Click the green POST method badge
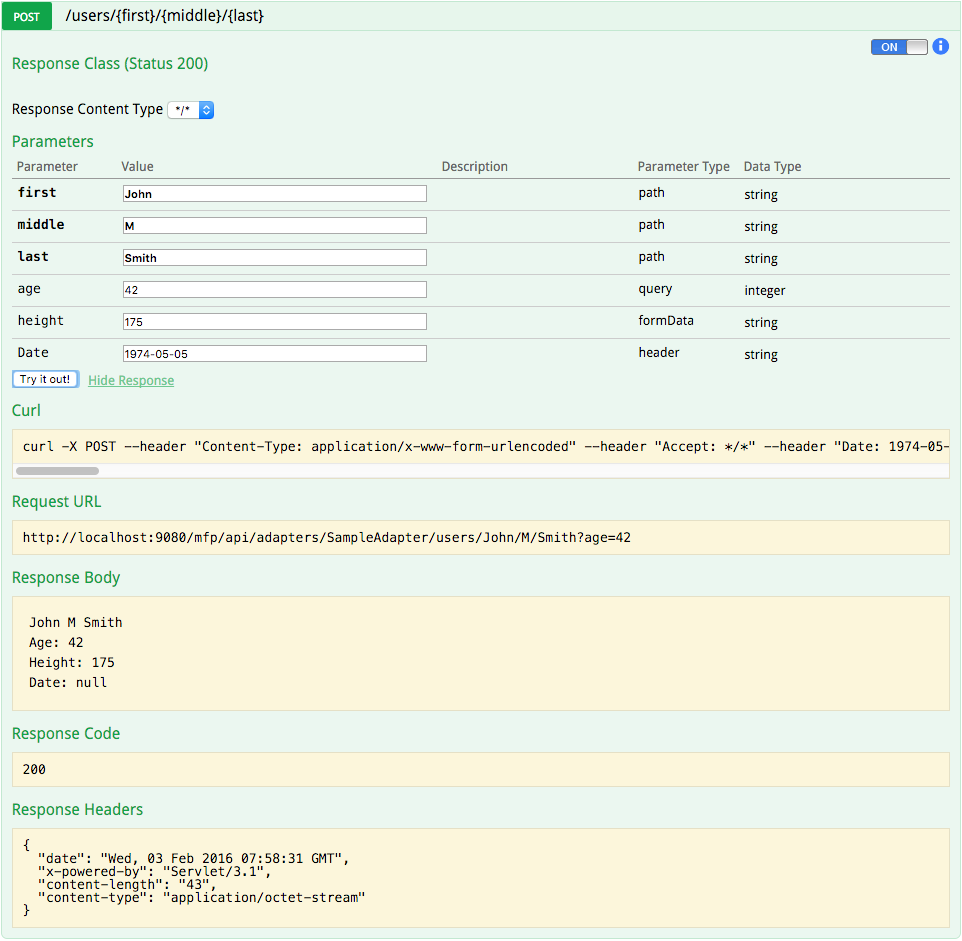 (27, 17)
